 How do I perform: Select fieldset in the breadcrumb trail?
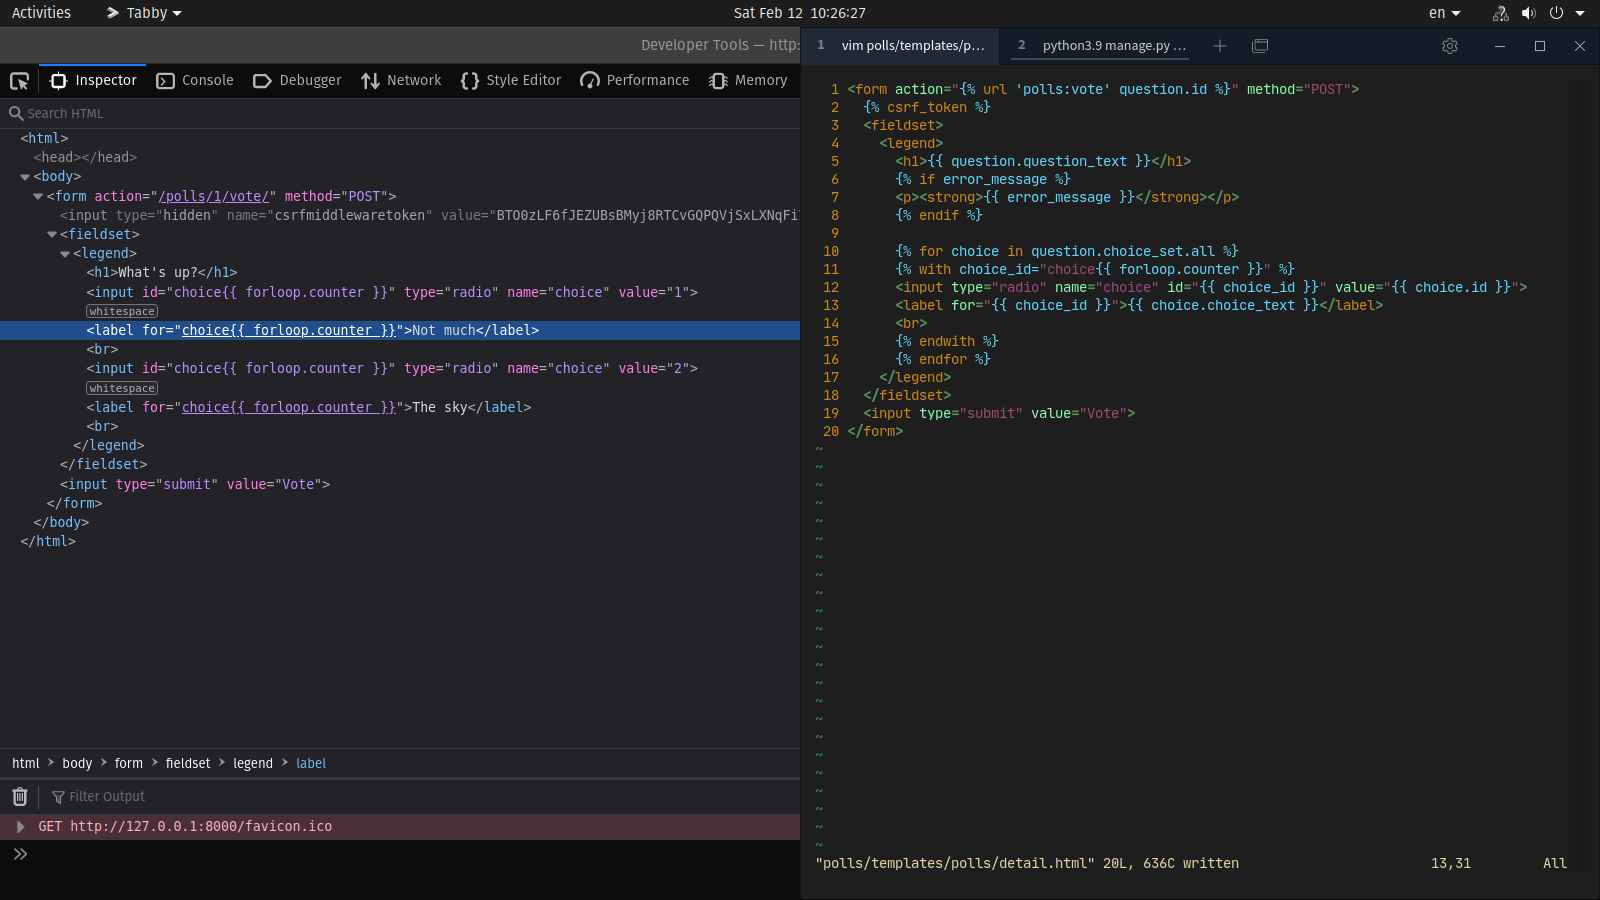click(x=188, y=763)
